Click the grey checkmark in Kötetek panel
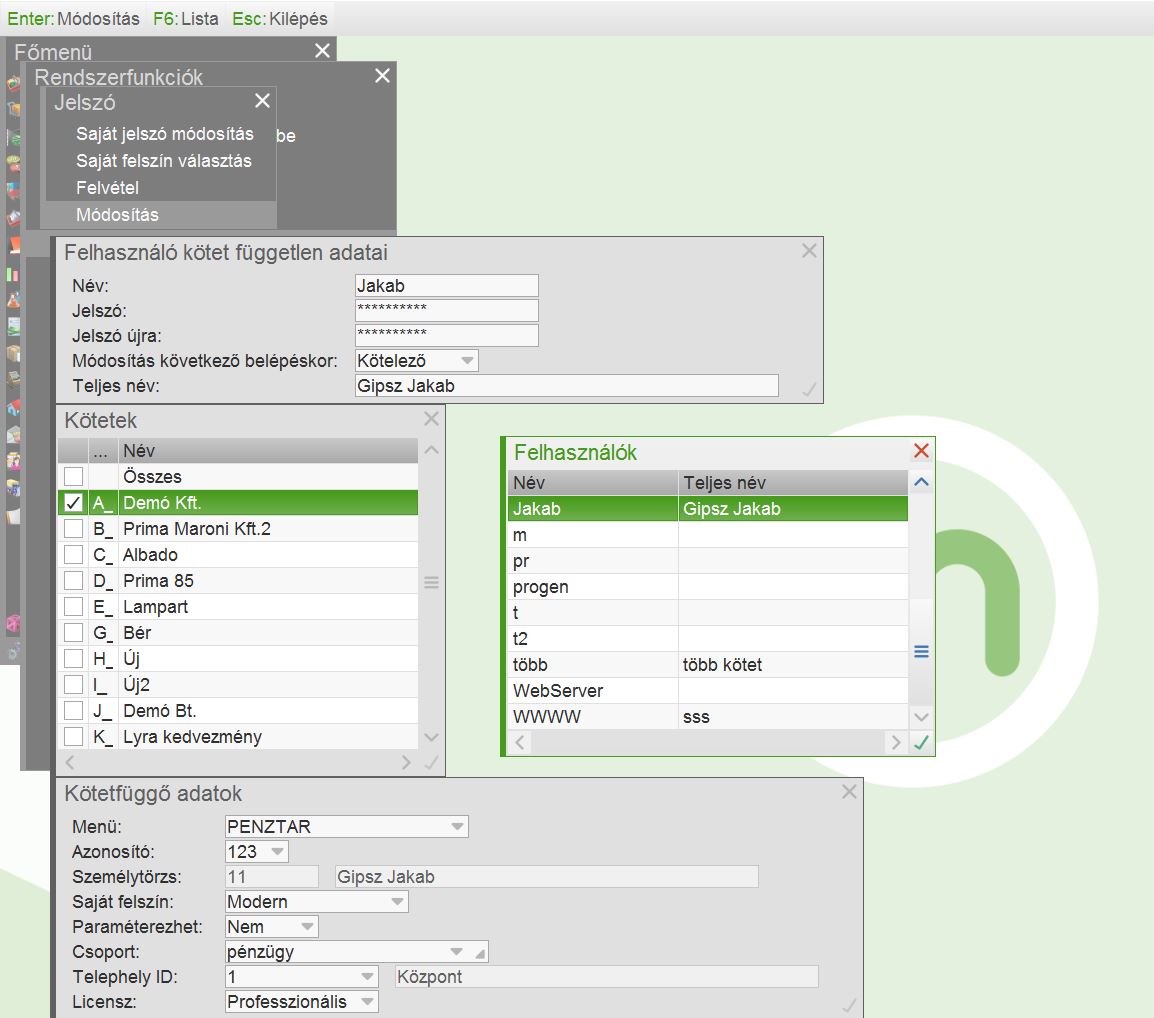1154x1018 pixels. click(x=431, y=762)
